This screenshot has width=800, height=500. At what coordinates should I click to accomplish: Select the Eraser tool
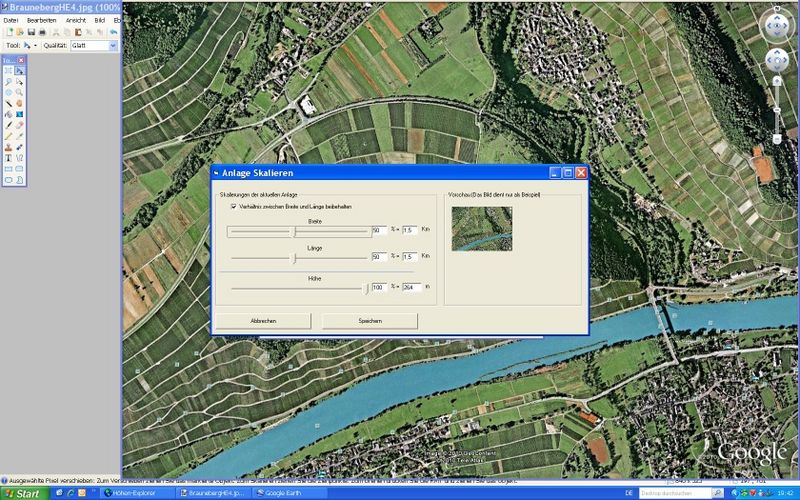coord(19,125)
